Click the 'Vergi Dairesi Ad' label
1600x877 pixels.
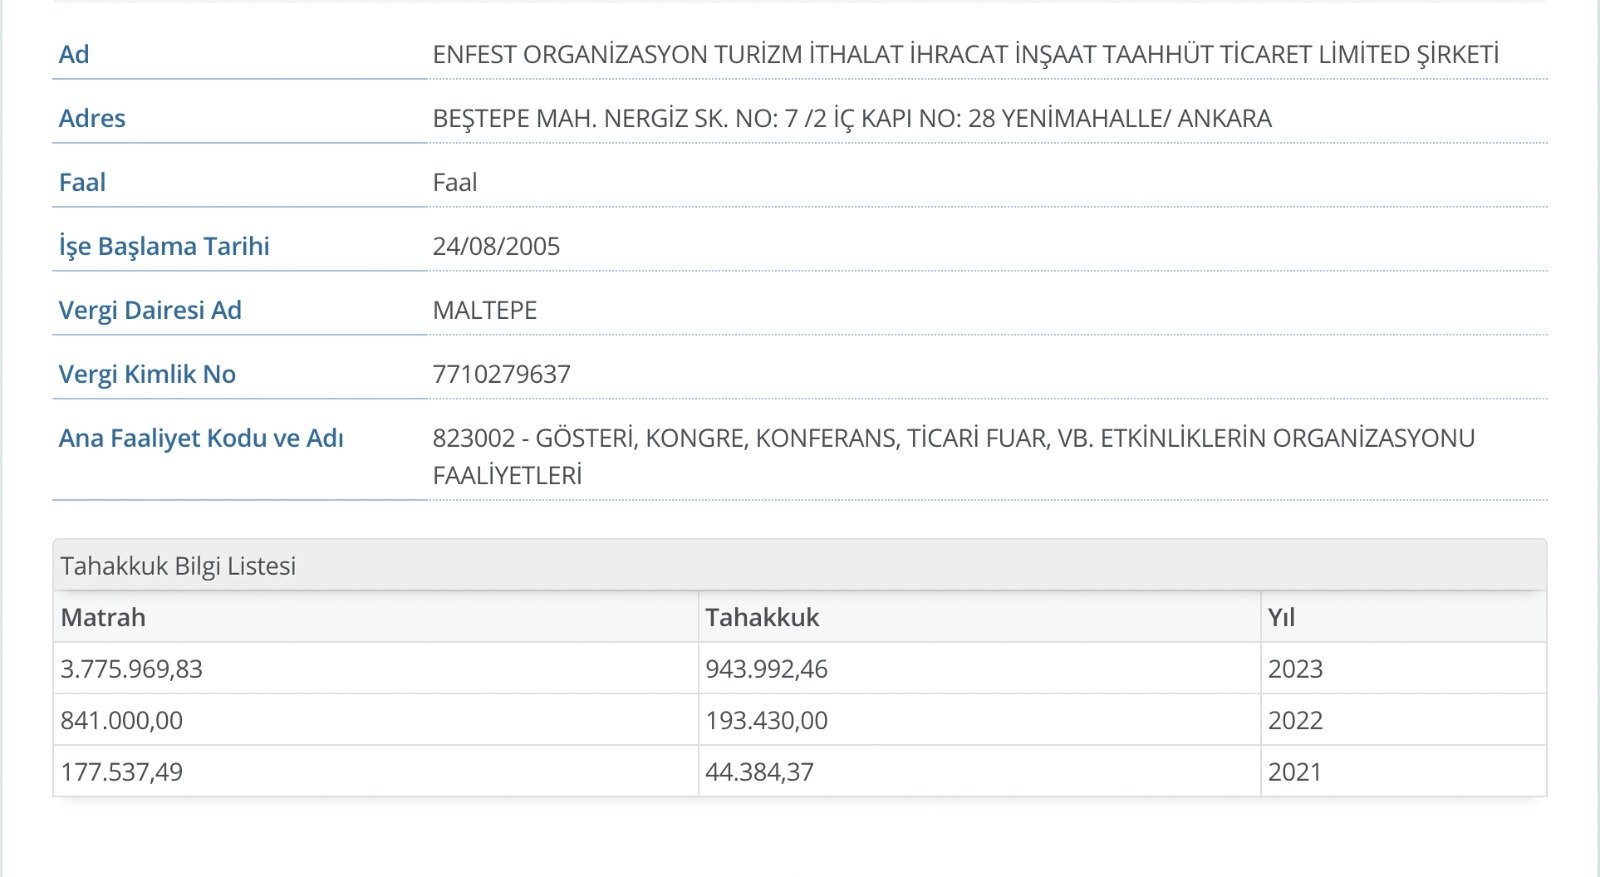150,310
